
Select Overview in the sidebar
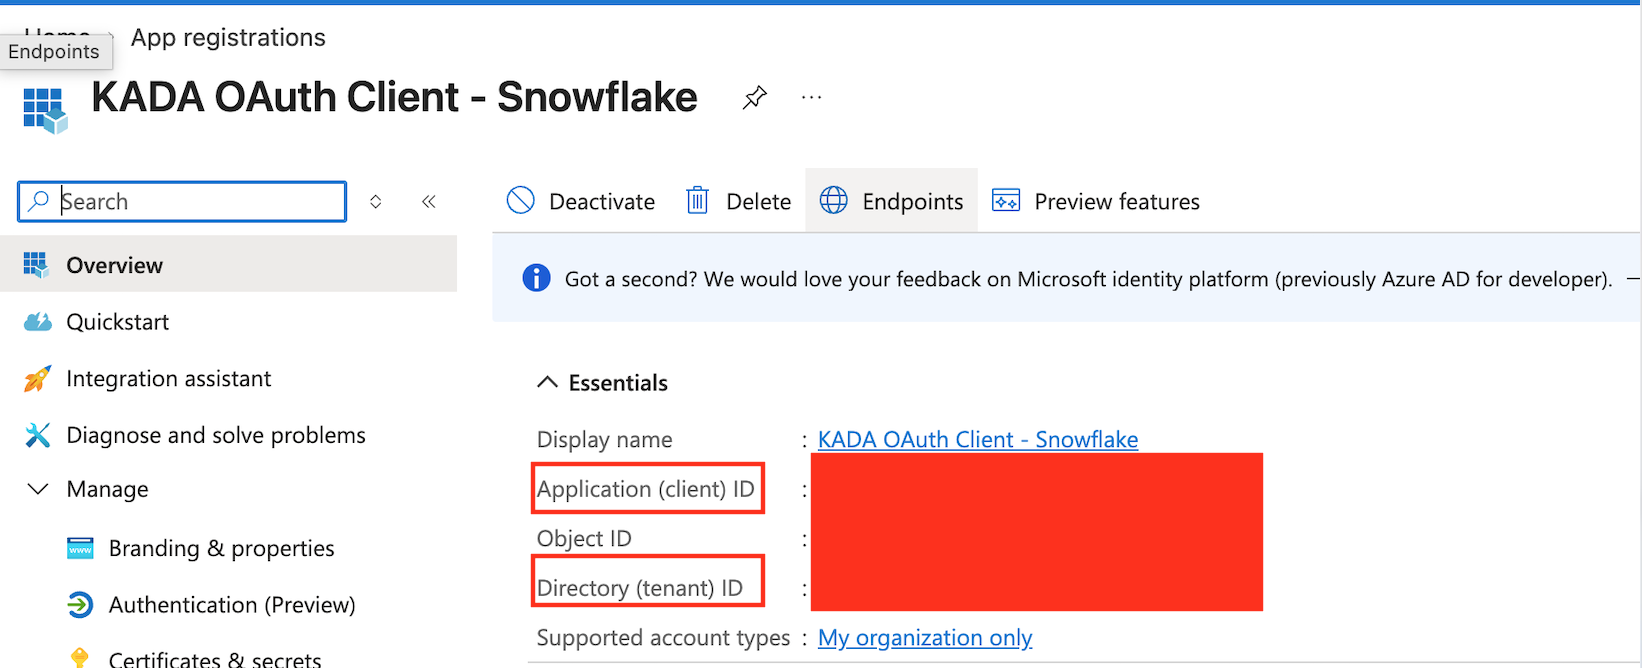pyautogui.click(x=114, y=265)
